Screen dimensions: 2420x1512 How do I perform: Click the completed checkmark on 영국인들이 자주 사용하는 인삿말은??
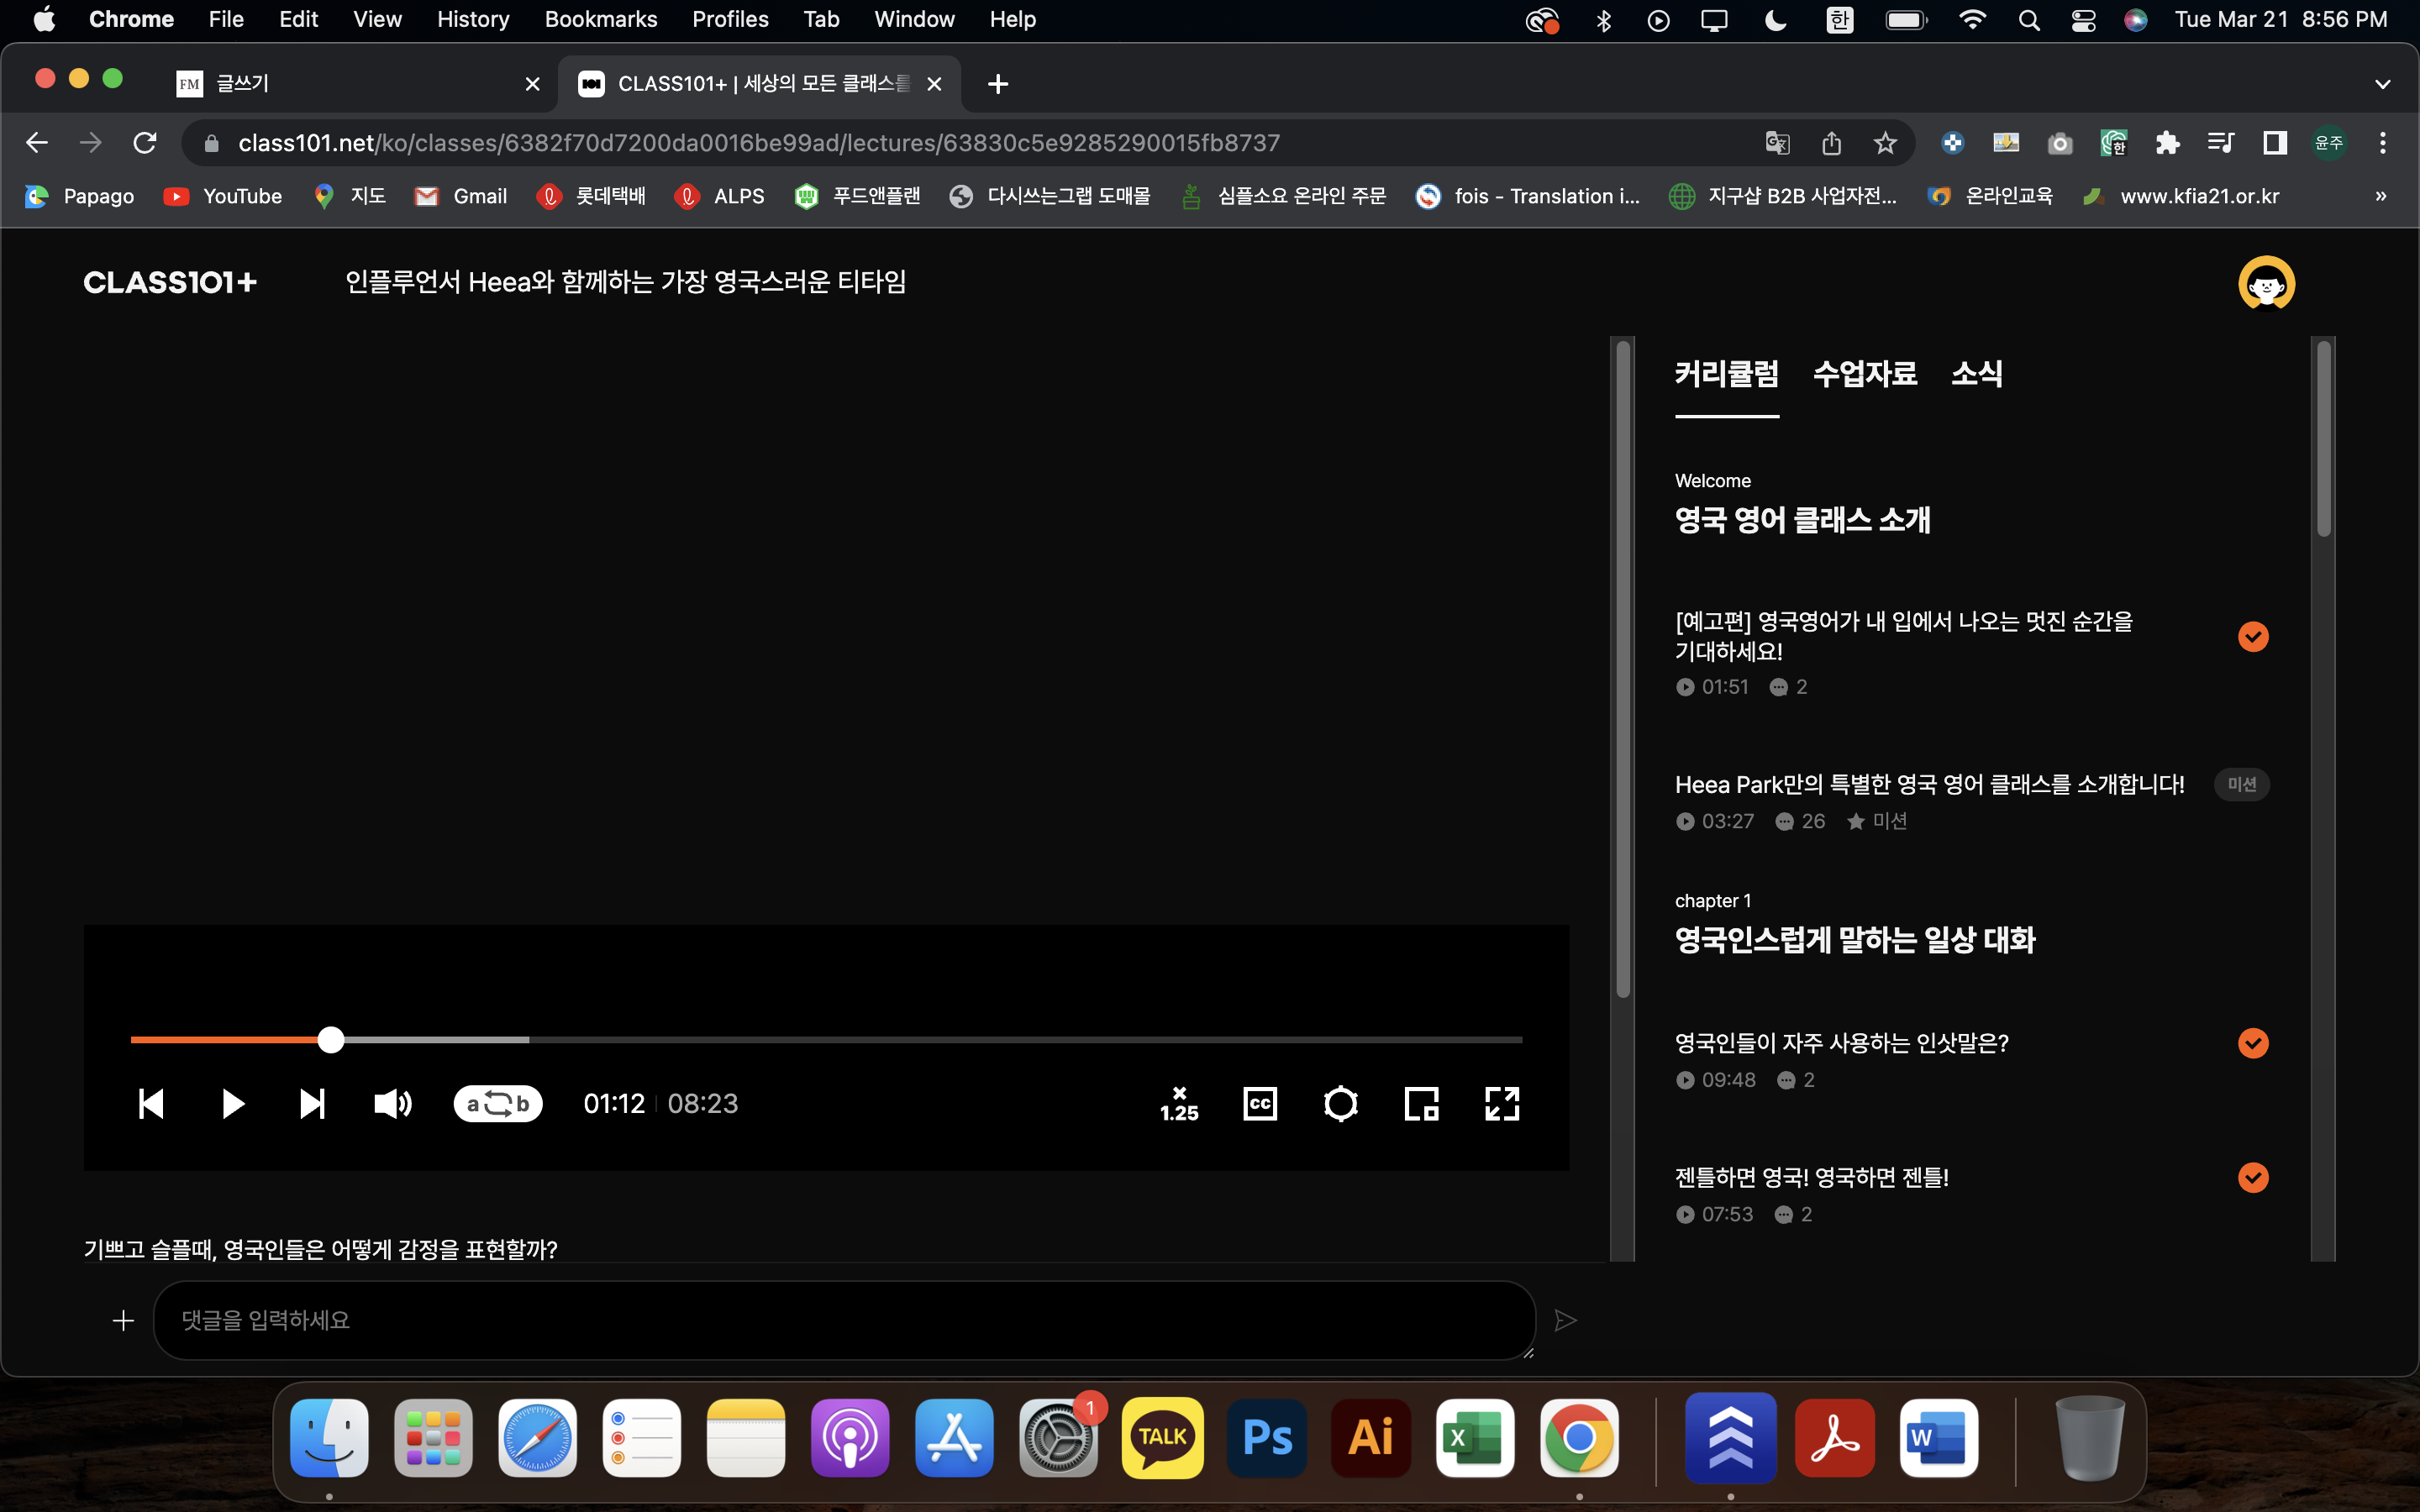click(x=2252, y=1043)
